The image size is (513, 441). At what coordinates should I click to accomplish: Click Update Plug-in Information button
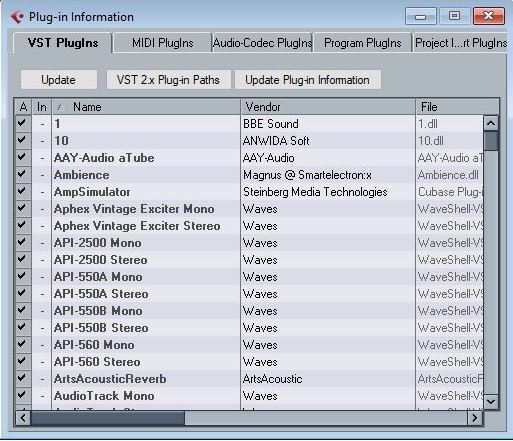[x=307, y=80]
